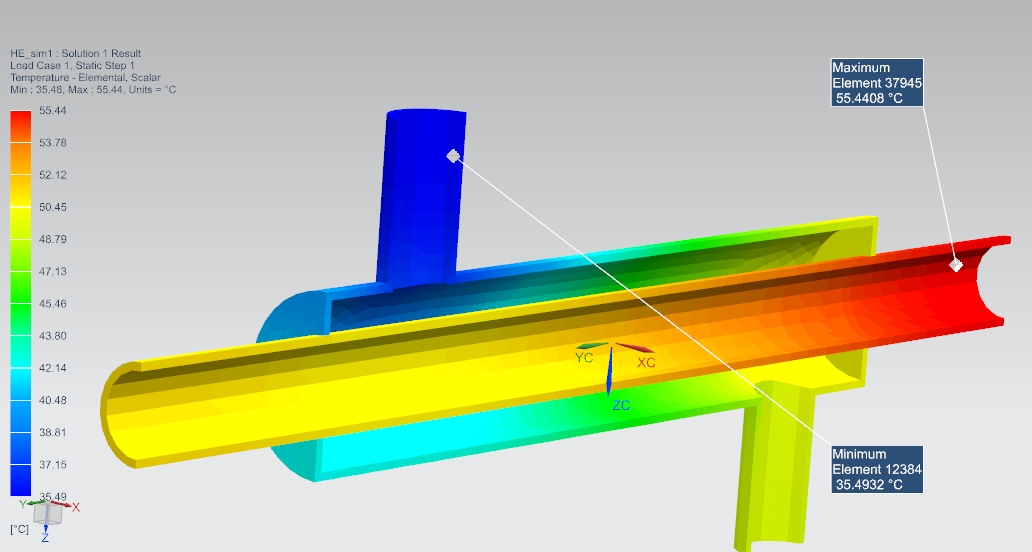This screenshot has width=1032, height=552.
Task: Select the minimum temperature marker diamond
Action: click(x=453, y=156)
